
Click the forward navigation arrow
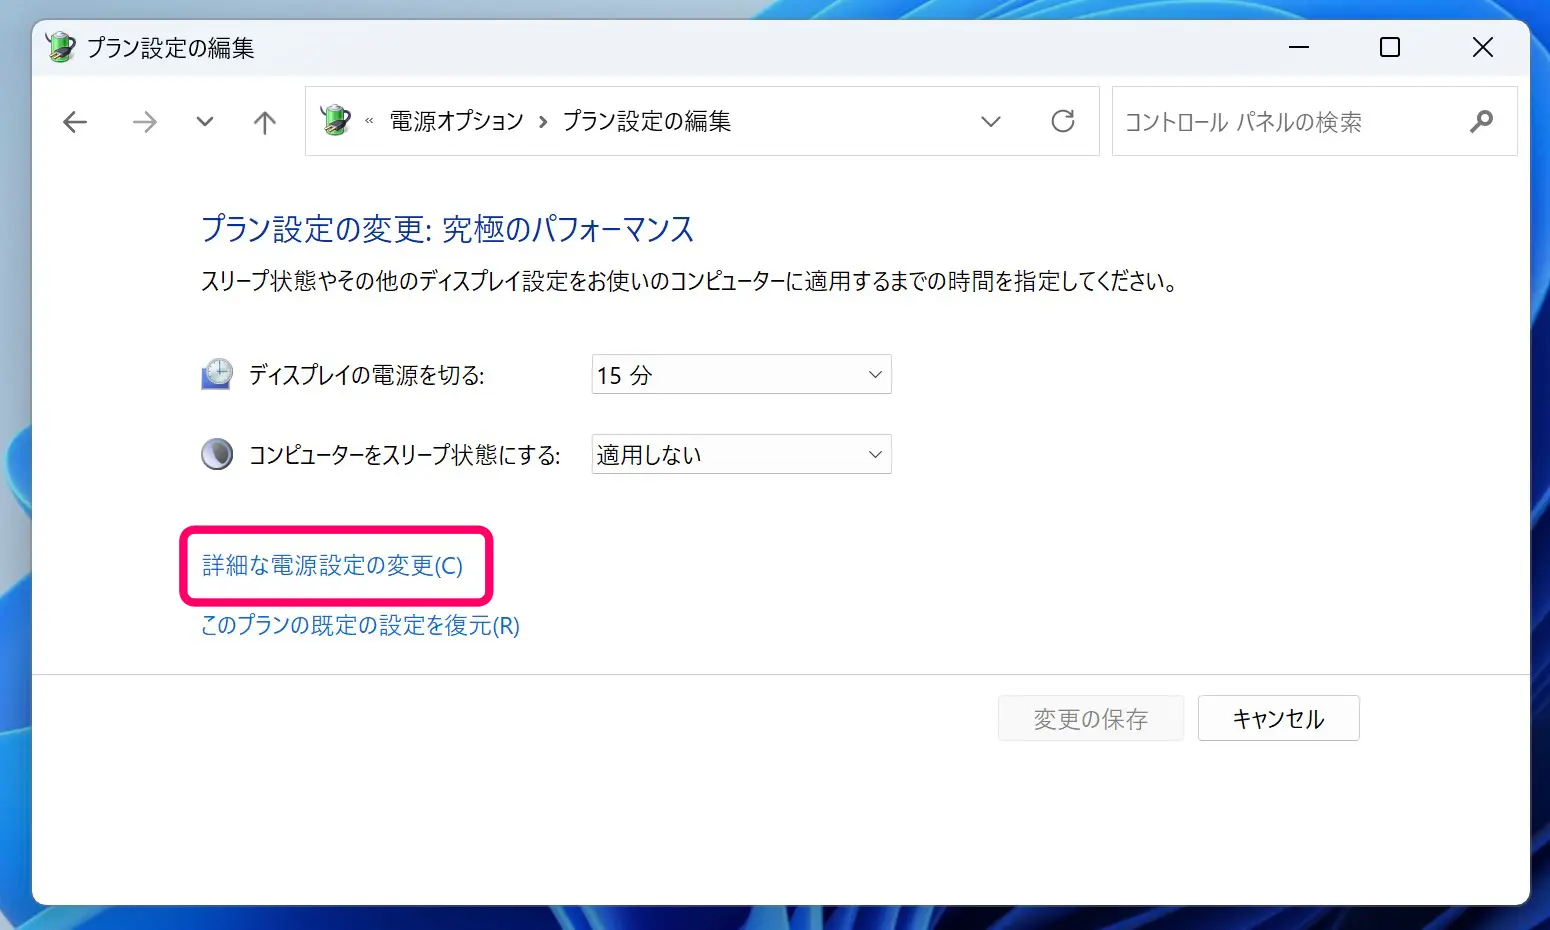pyautogui.click(x=145, y=121)
